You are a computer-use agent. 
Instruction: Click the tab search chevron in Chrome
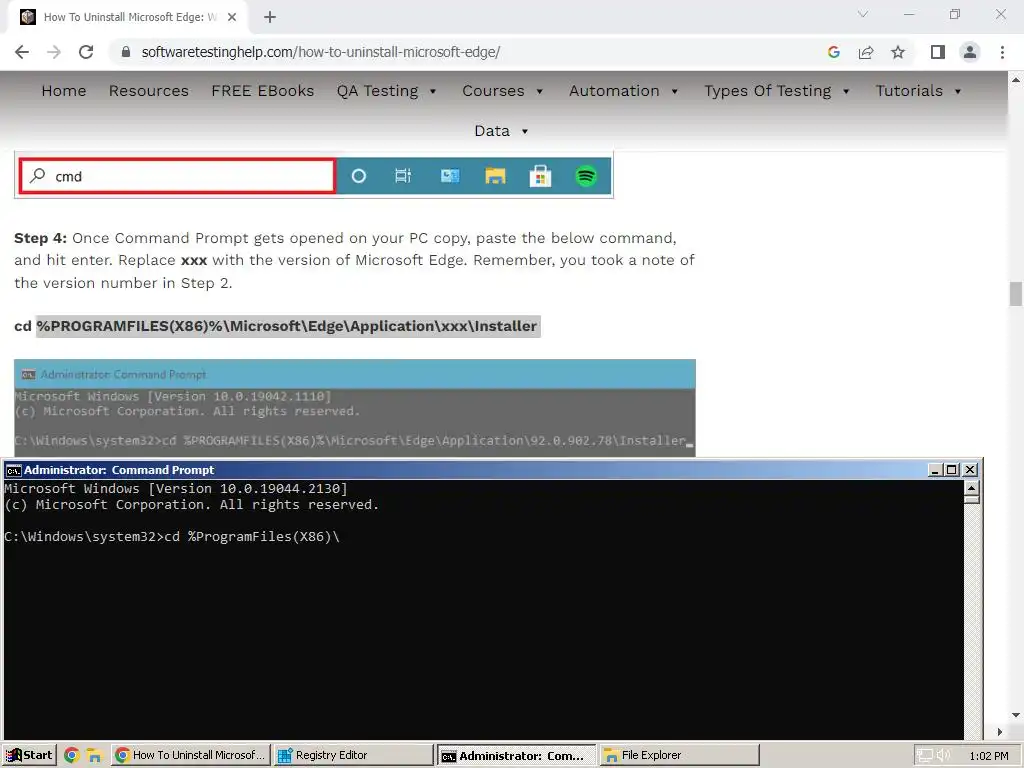(x=863, y=14)
